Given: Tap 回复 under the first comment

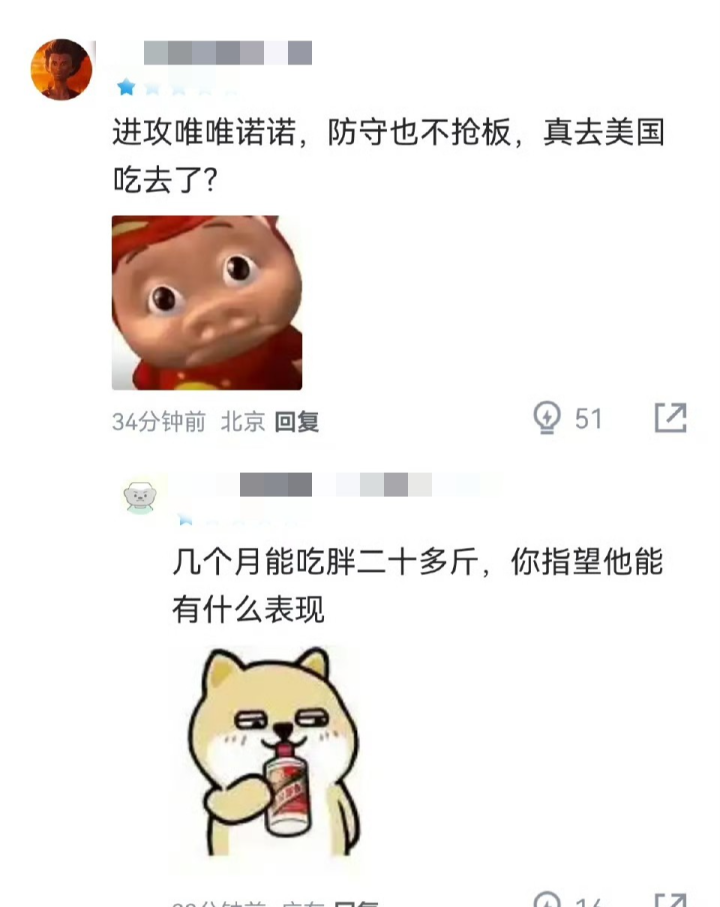Looking at the screenshot, I should click(x=297, y=422).
